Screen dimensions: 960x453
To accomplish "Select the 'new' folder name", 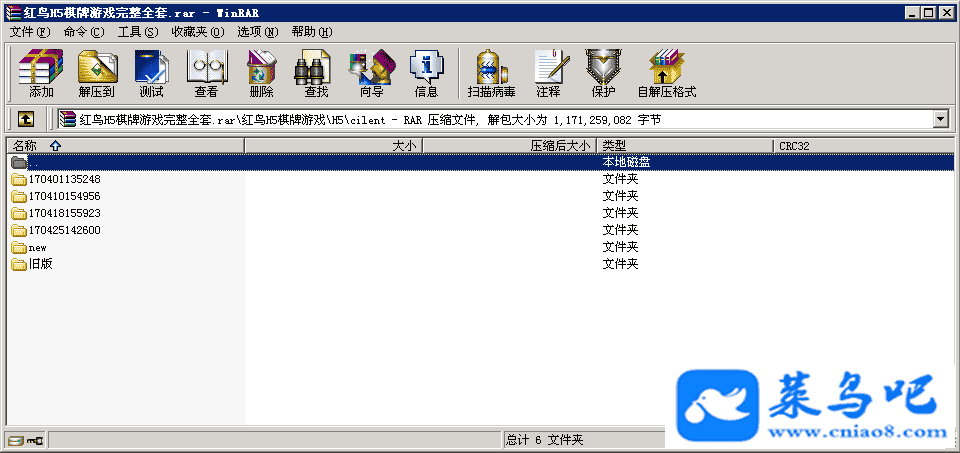I will [37, 248].
